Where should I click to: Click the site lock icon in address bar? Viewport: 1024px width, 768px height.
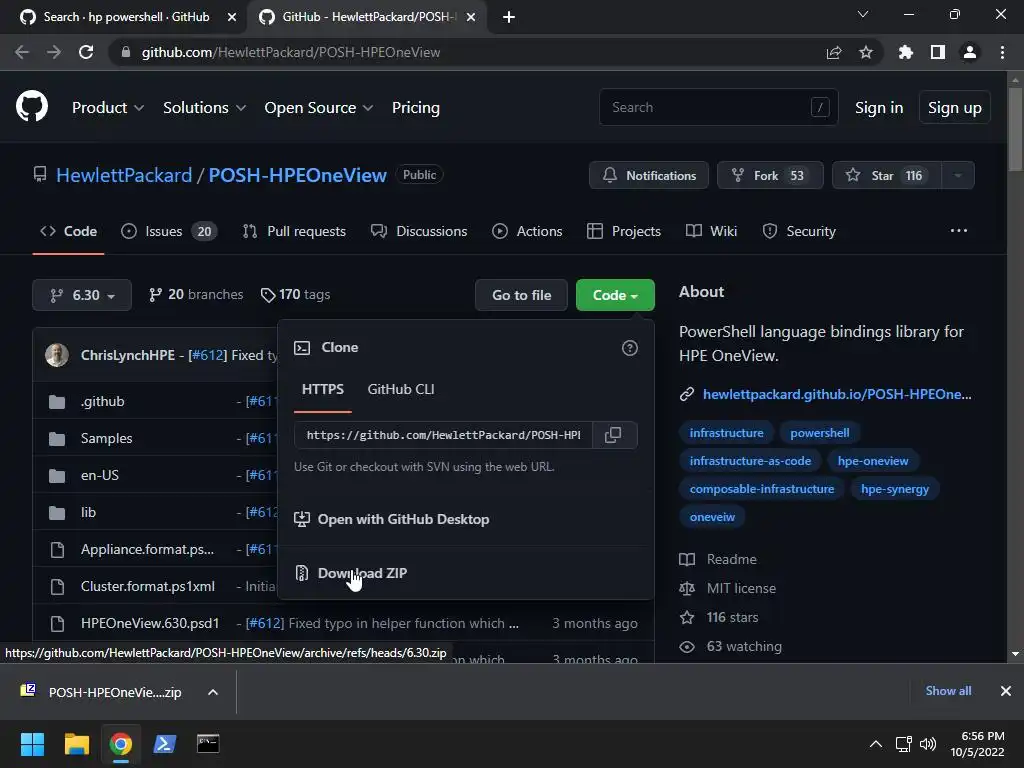pos(126,52)
